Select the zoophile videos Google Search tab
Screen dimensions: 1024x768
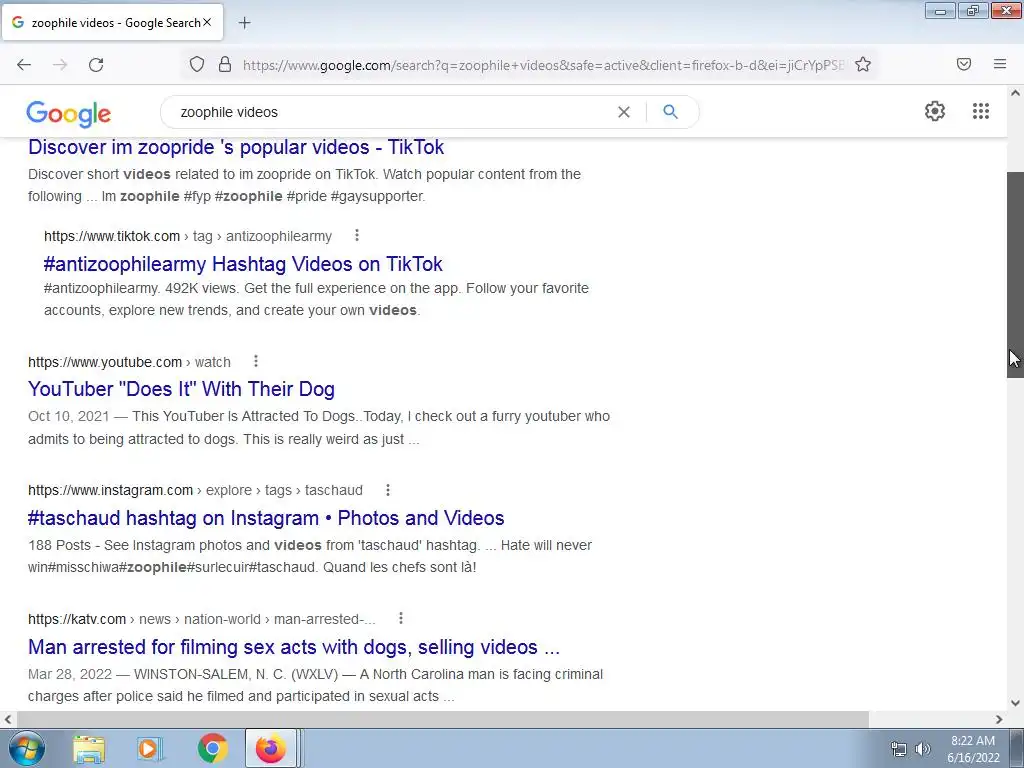point(112,23)
